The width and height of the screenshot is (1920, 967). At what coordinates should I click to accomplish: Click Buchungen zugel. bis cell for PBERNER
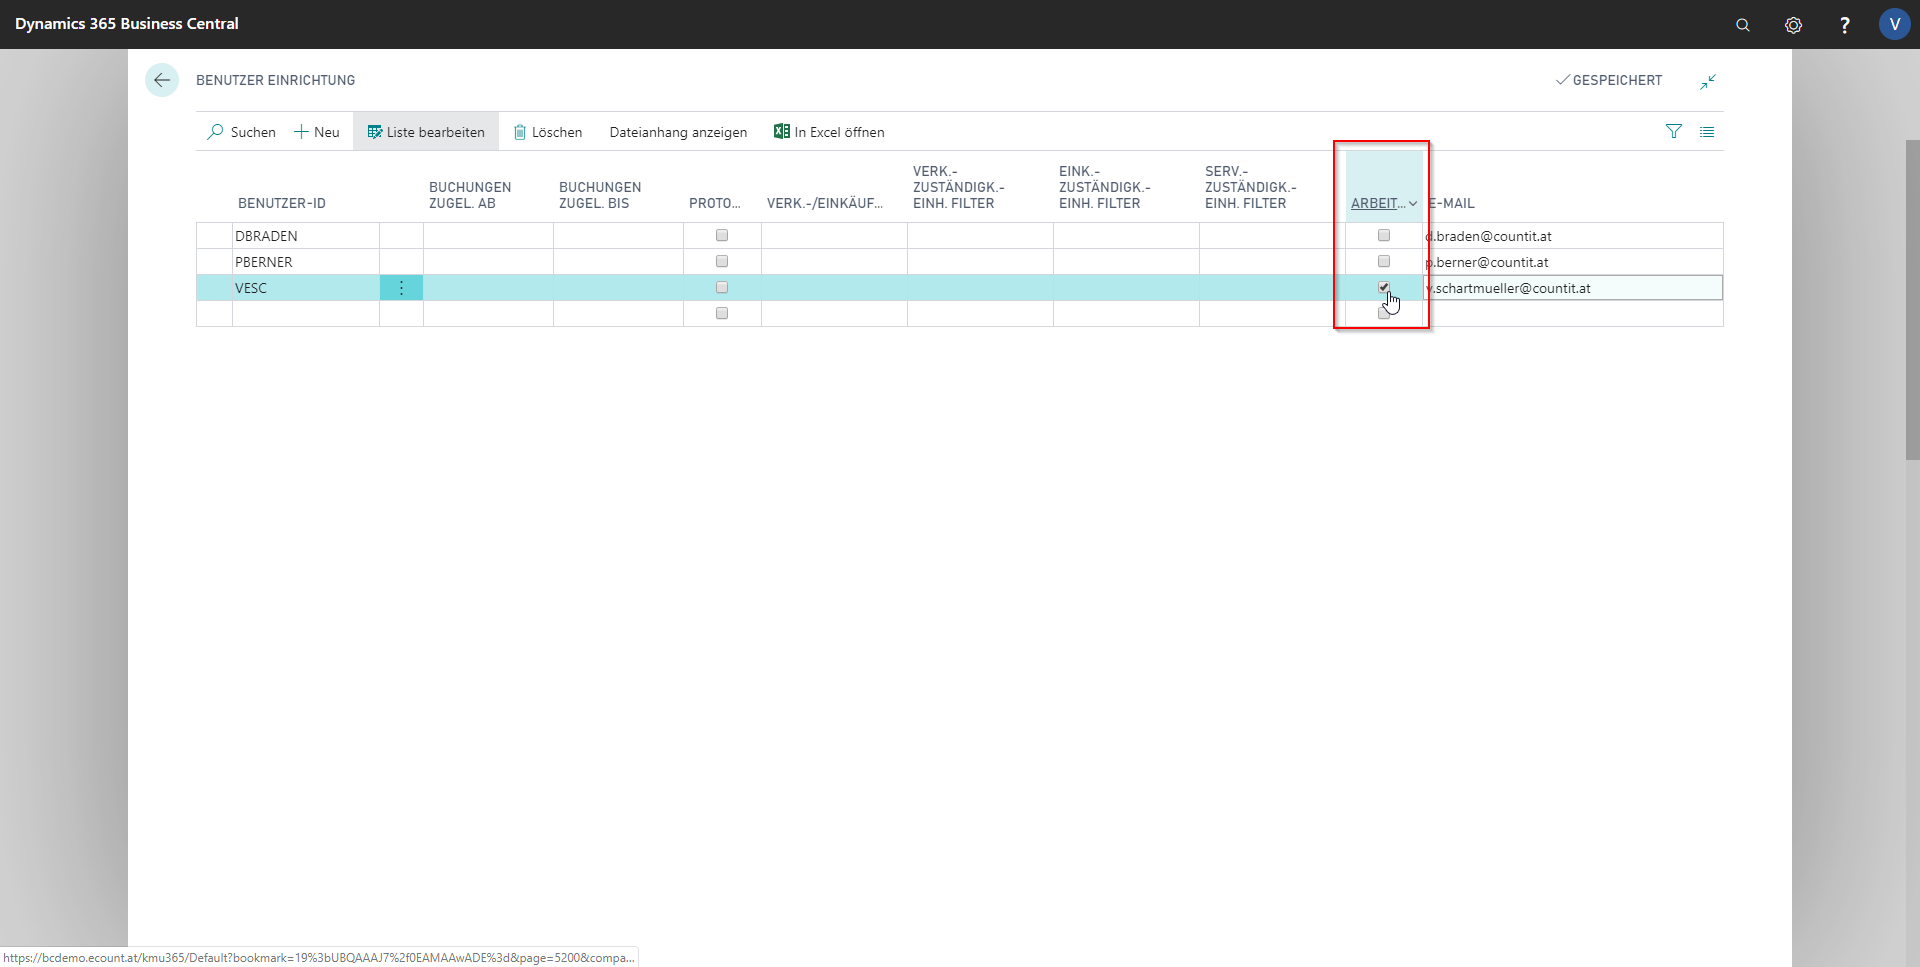tap(618, 262)
